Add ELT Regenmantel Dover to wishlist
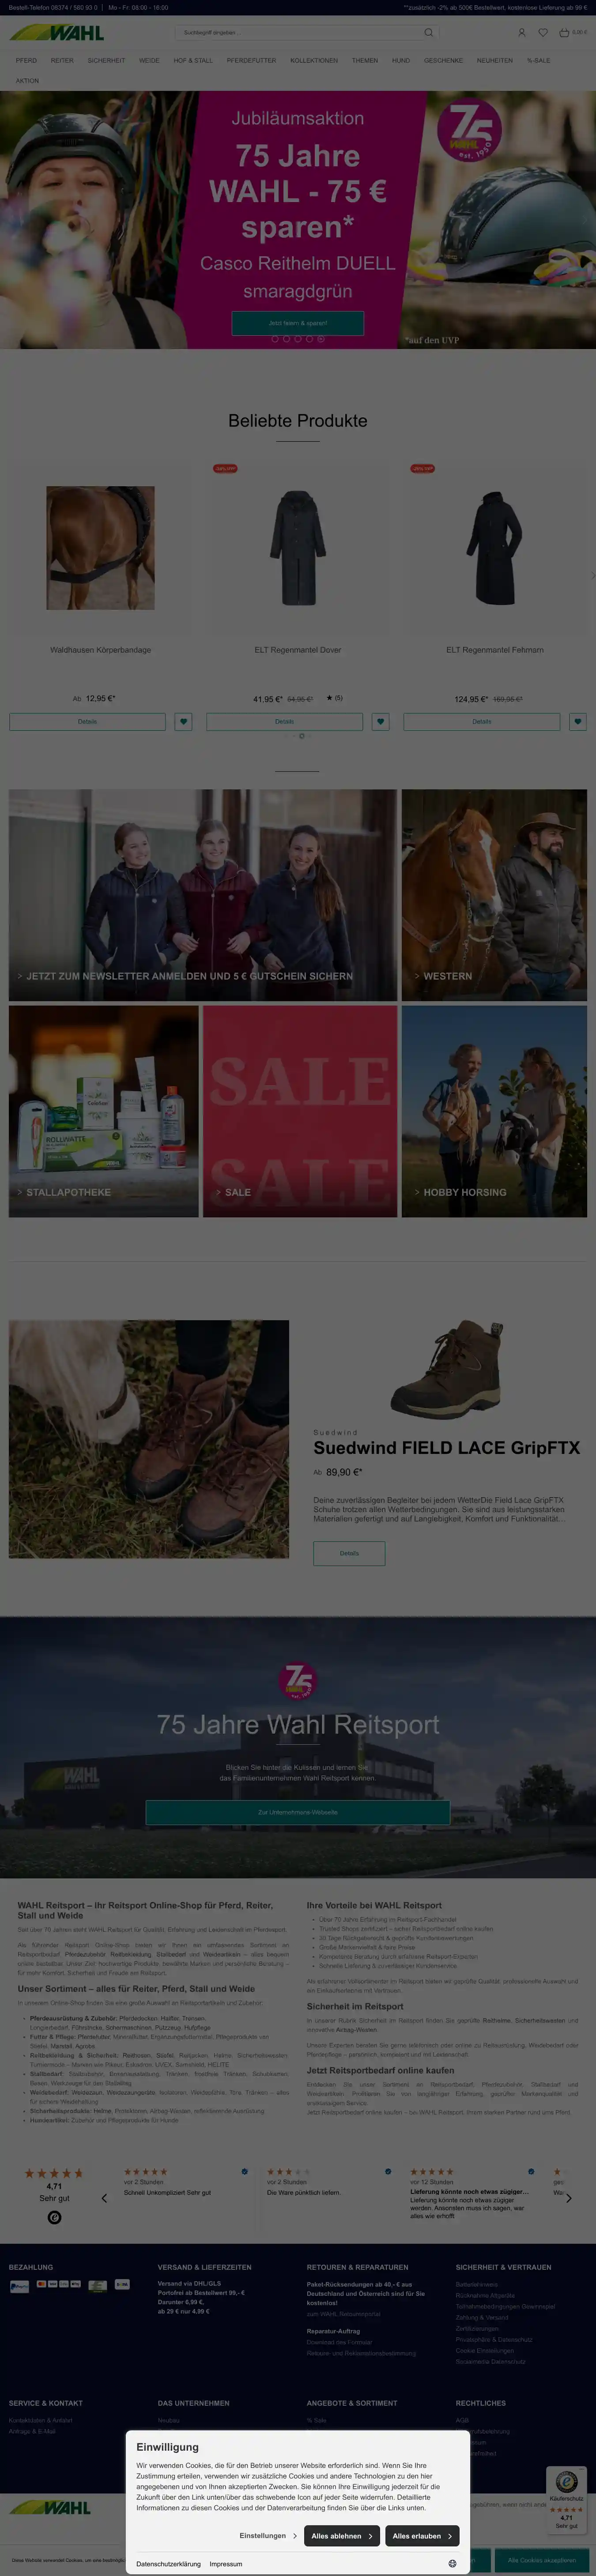The width and height of the screenshot is (596, 2576). pos(381,721)
